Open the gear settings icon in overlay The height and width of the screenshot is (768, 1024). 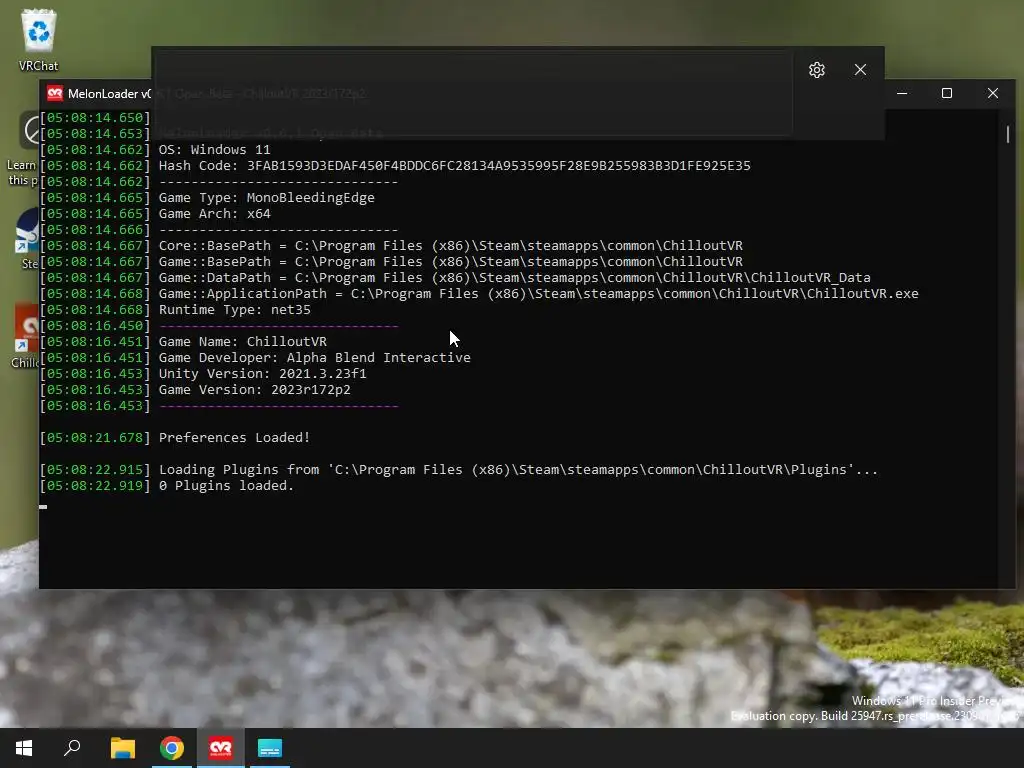tap(816, 70)
